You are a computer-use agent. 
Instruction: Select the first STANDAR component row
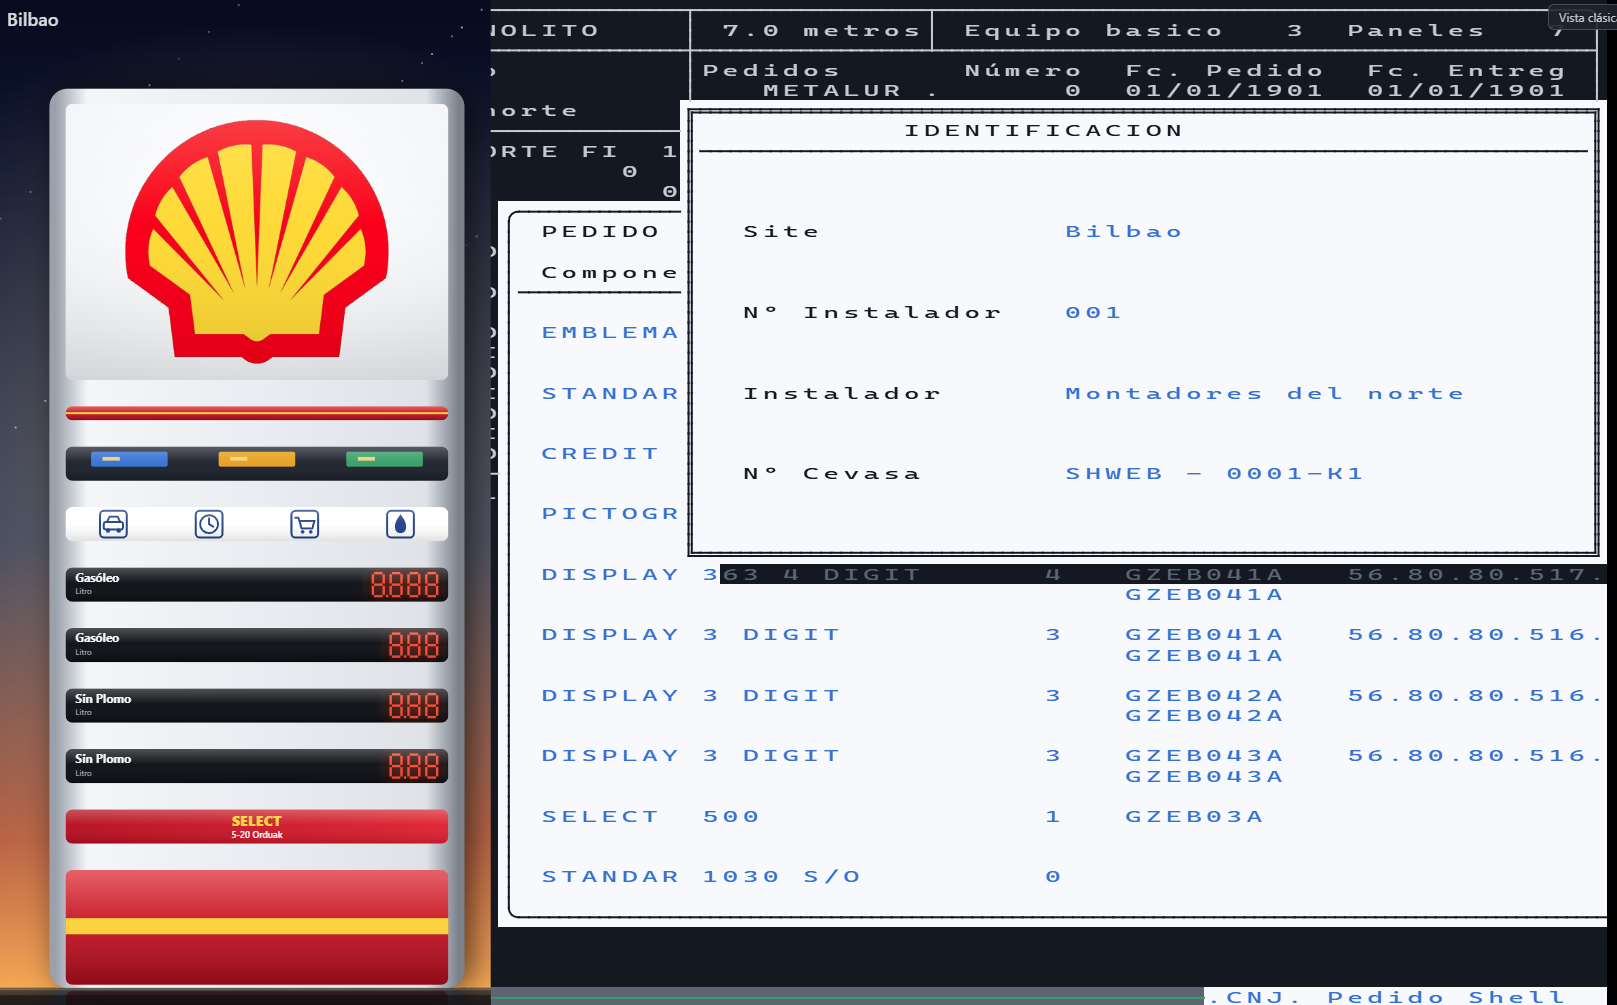click(610, 394)
